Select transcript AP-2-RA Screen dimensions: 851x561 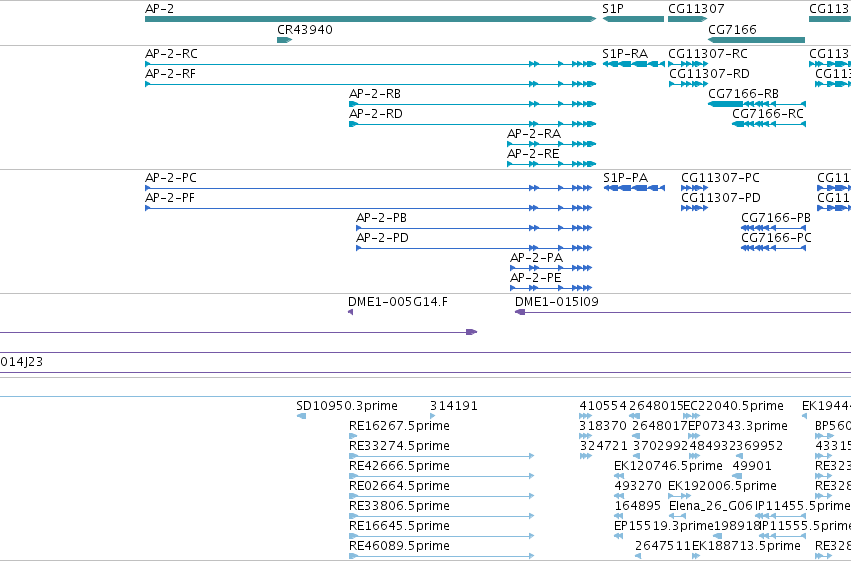pyautogui.click(x=551, y=144)
